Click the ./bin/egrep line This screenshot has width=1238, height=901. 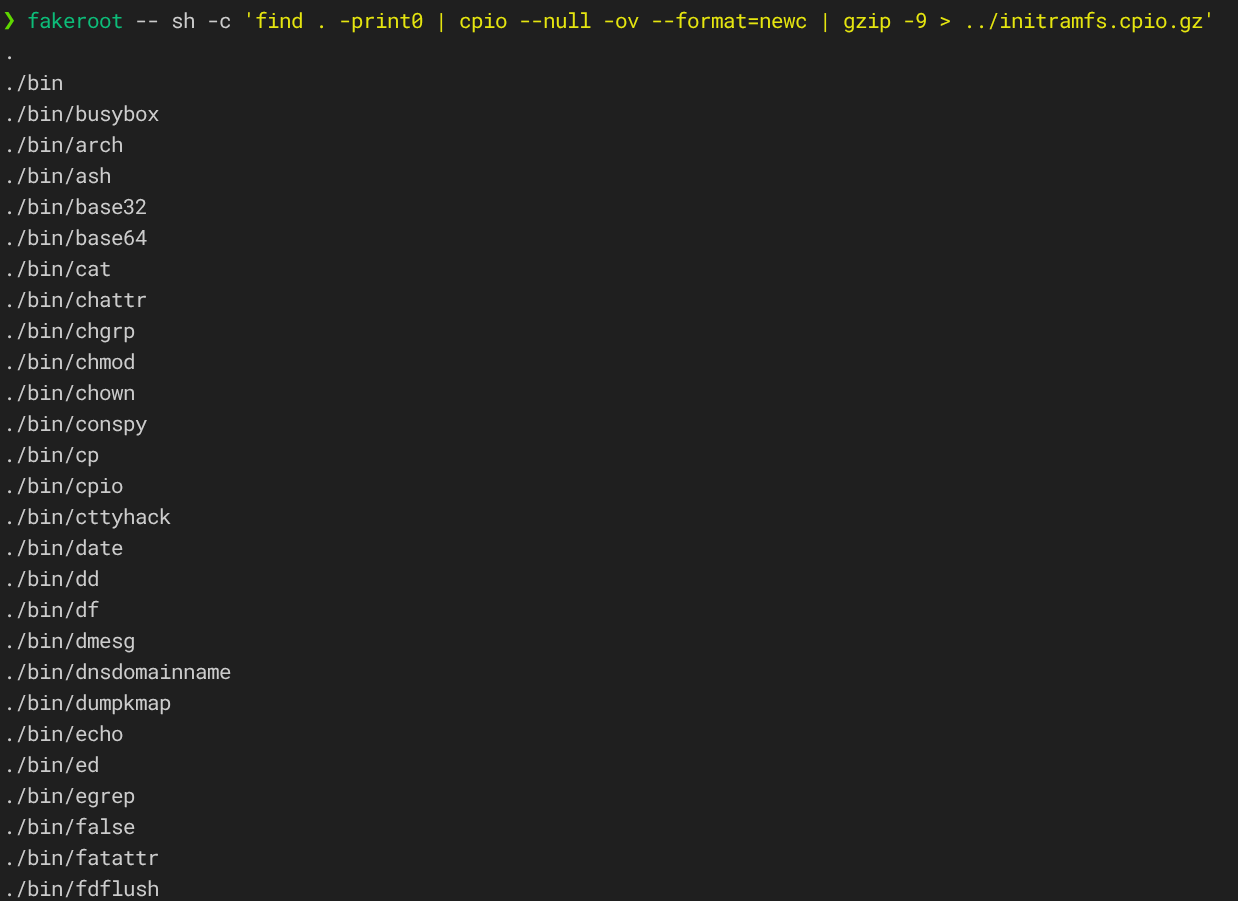[70, 796]
